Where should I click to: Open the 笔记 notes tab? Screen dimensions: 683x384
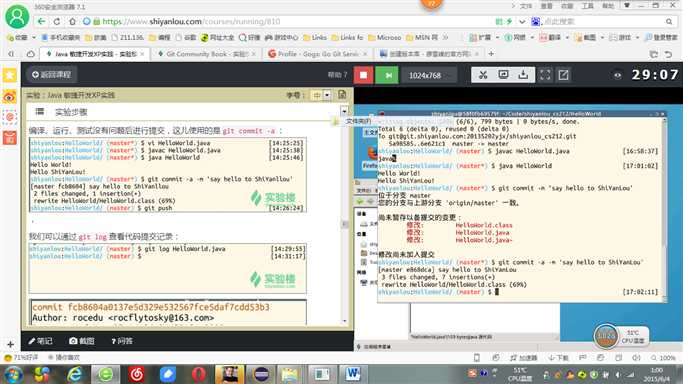click(41, 341)
